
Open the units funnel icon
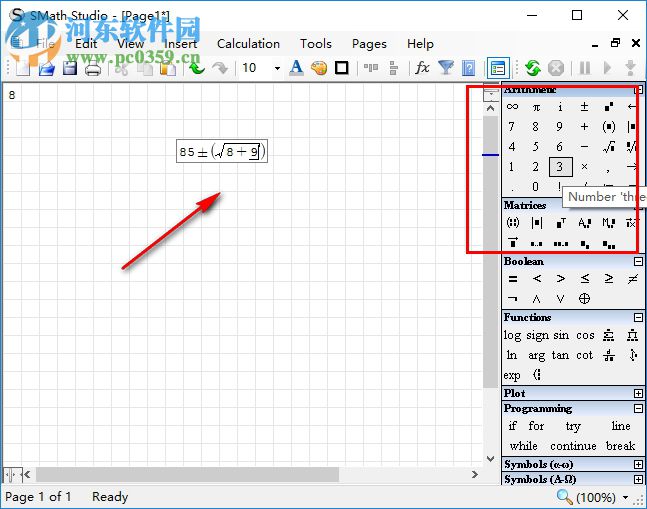click(x=446, y=68)
